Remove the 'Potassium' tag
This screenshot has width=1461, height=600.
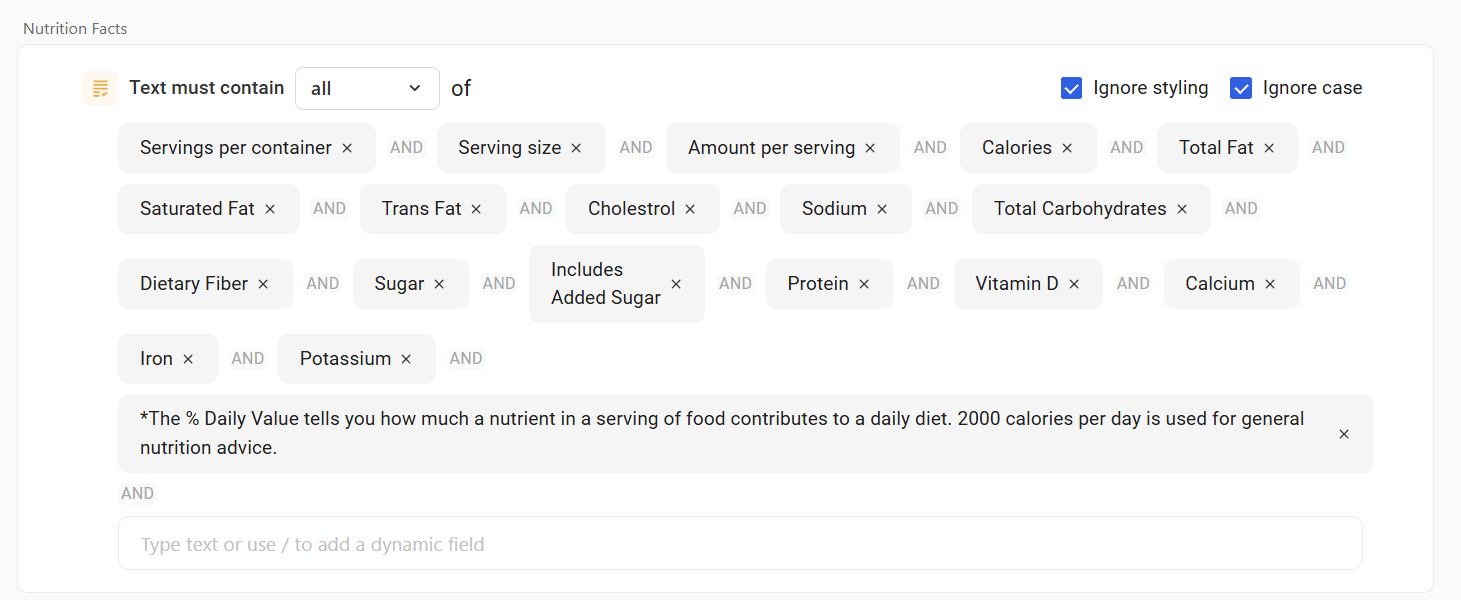click(x=406, y=359)
